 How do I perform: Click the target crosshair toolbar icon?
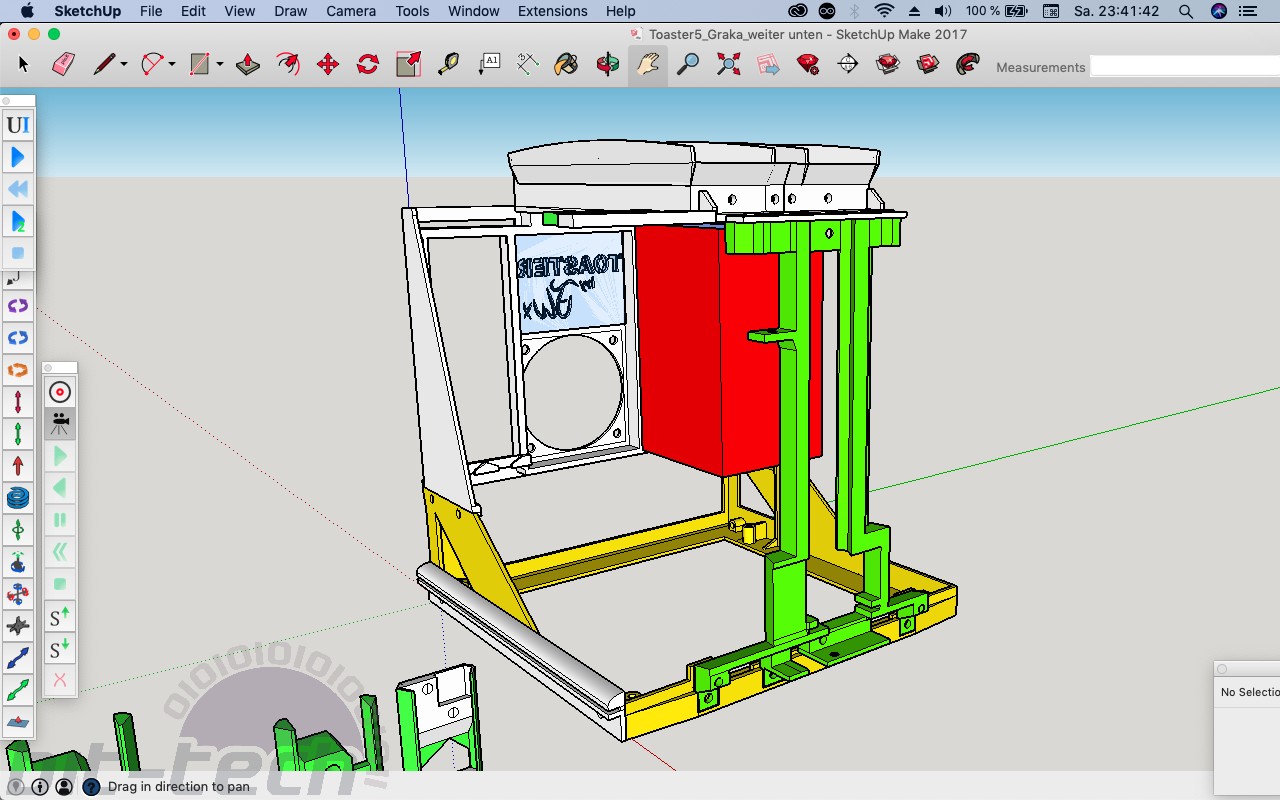[x=848, y=65]
